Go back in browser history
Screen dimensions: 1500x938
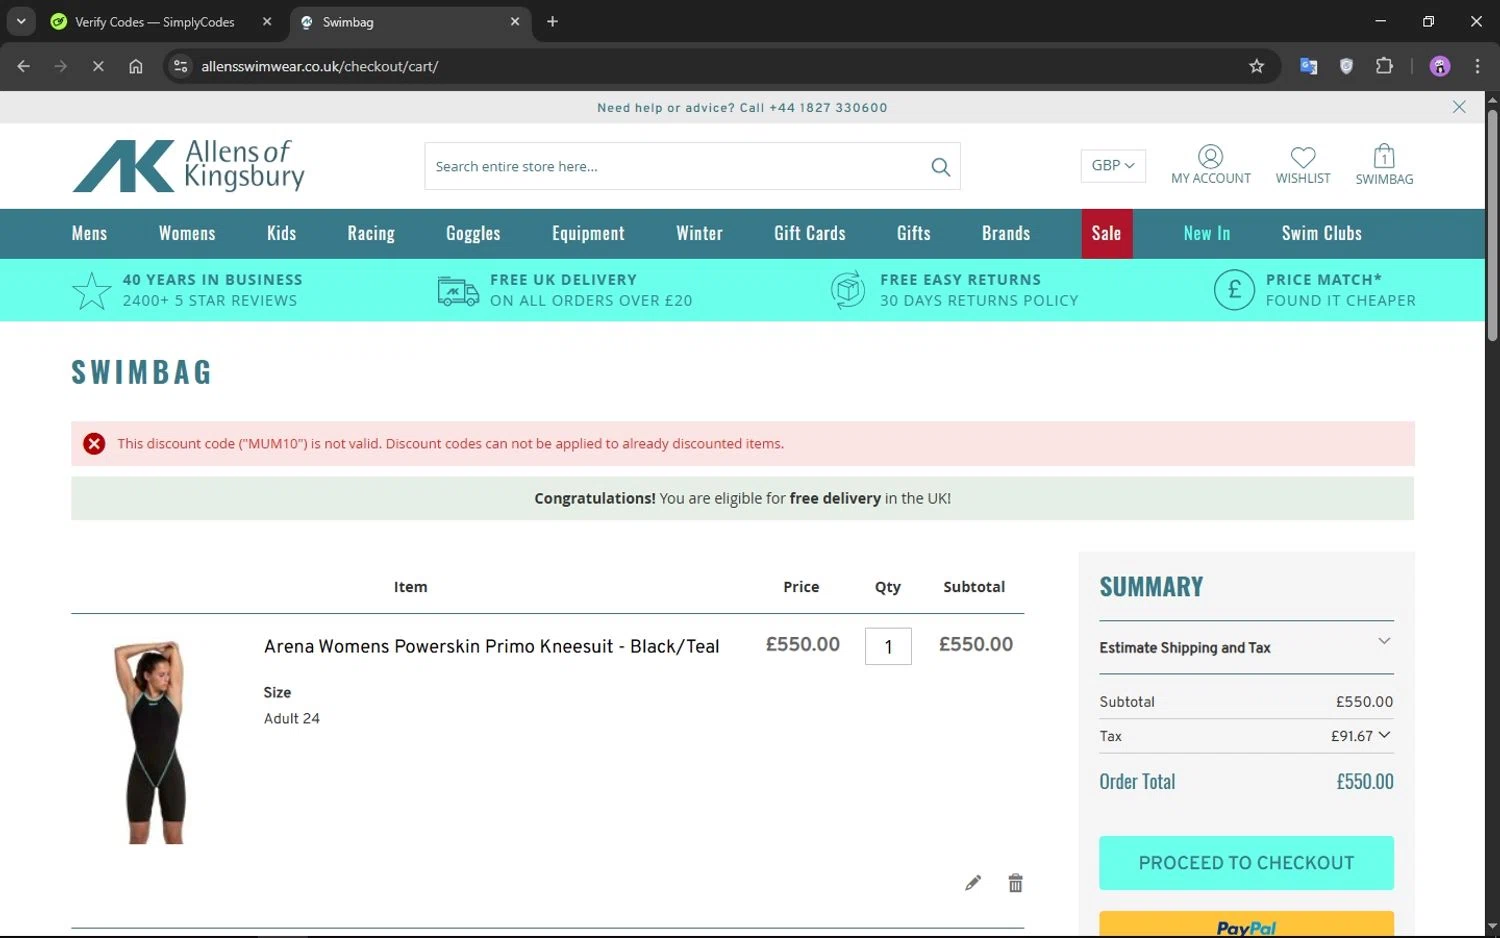[24, 66]
